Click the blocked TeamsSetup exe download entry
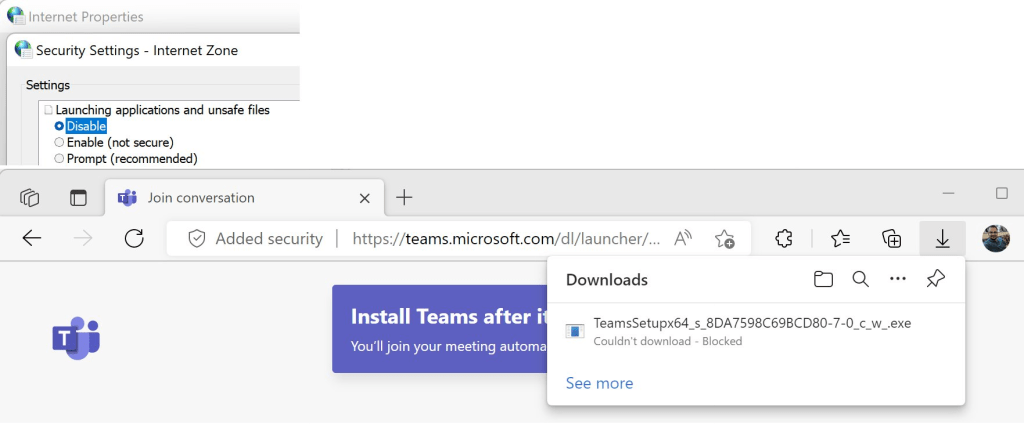1024x424 pixels. (x=750, y=331)
